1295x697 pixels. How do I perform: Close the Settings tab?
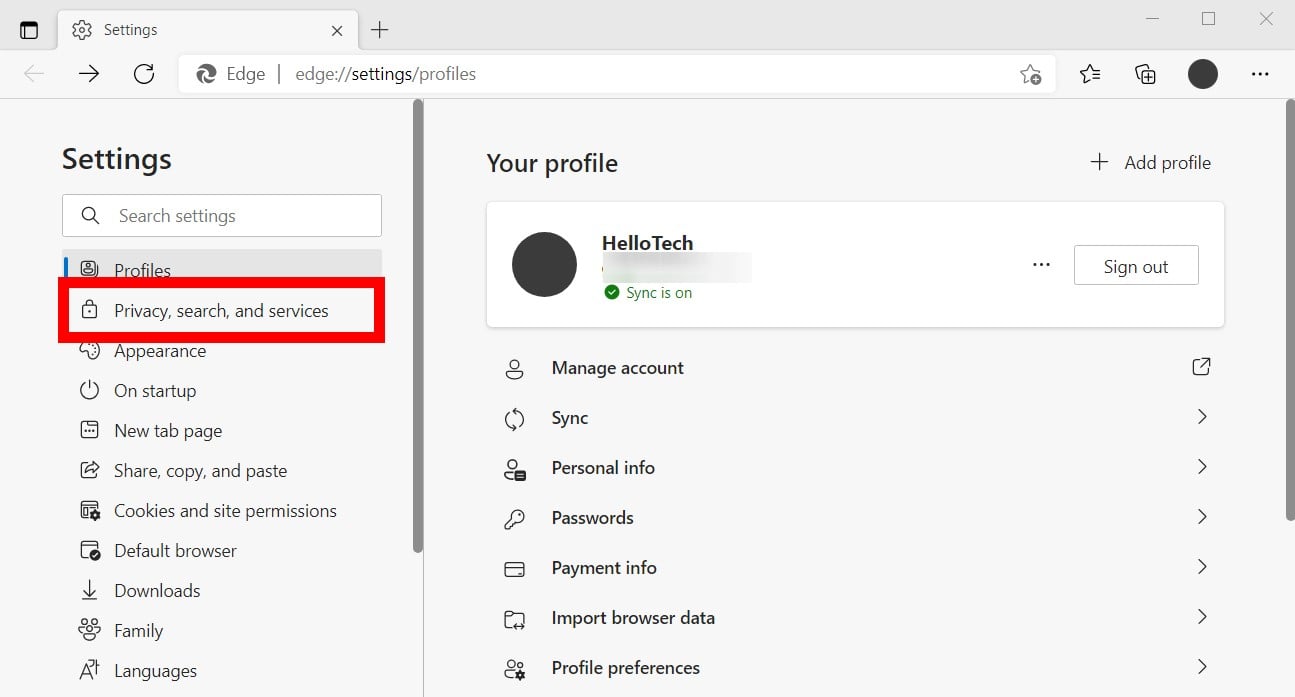coord(337,30)
